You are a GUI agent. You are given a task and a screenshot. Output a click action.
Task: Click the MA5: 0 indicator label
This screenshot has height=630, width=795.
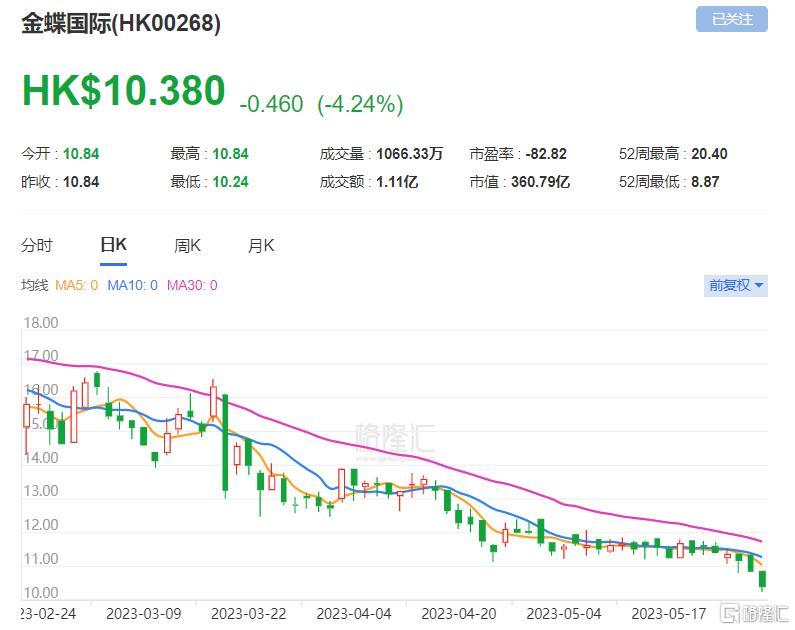tap(77, 285)
